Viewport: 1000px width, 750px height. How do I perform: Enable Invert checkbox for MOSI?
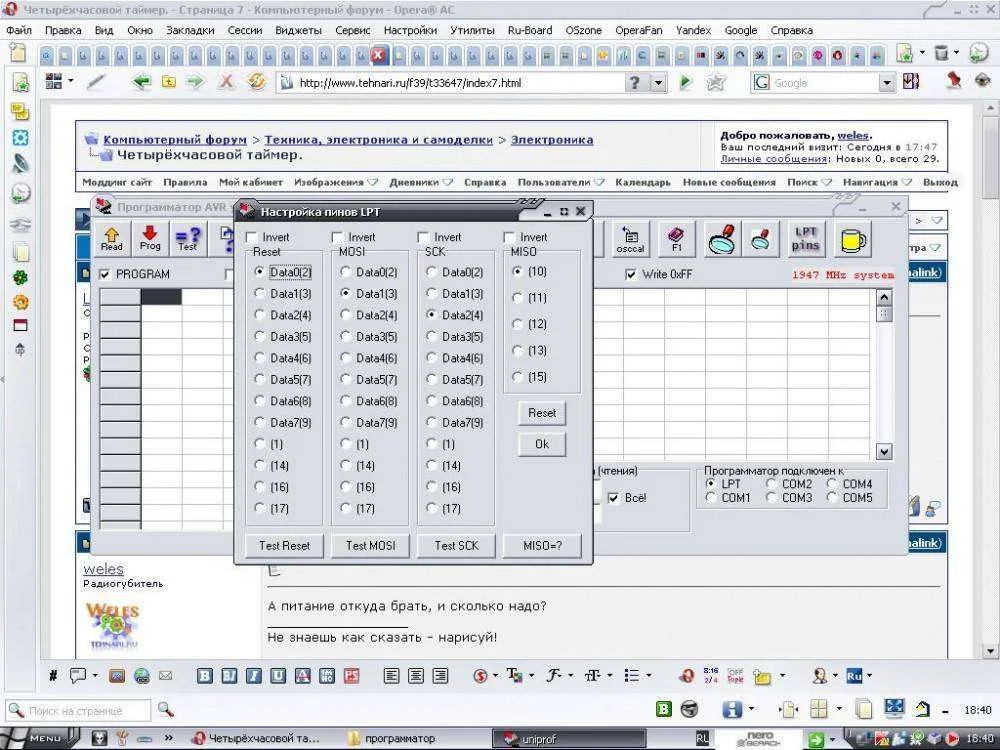337,237
